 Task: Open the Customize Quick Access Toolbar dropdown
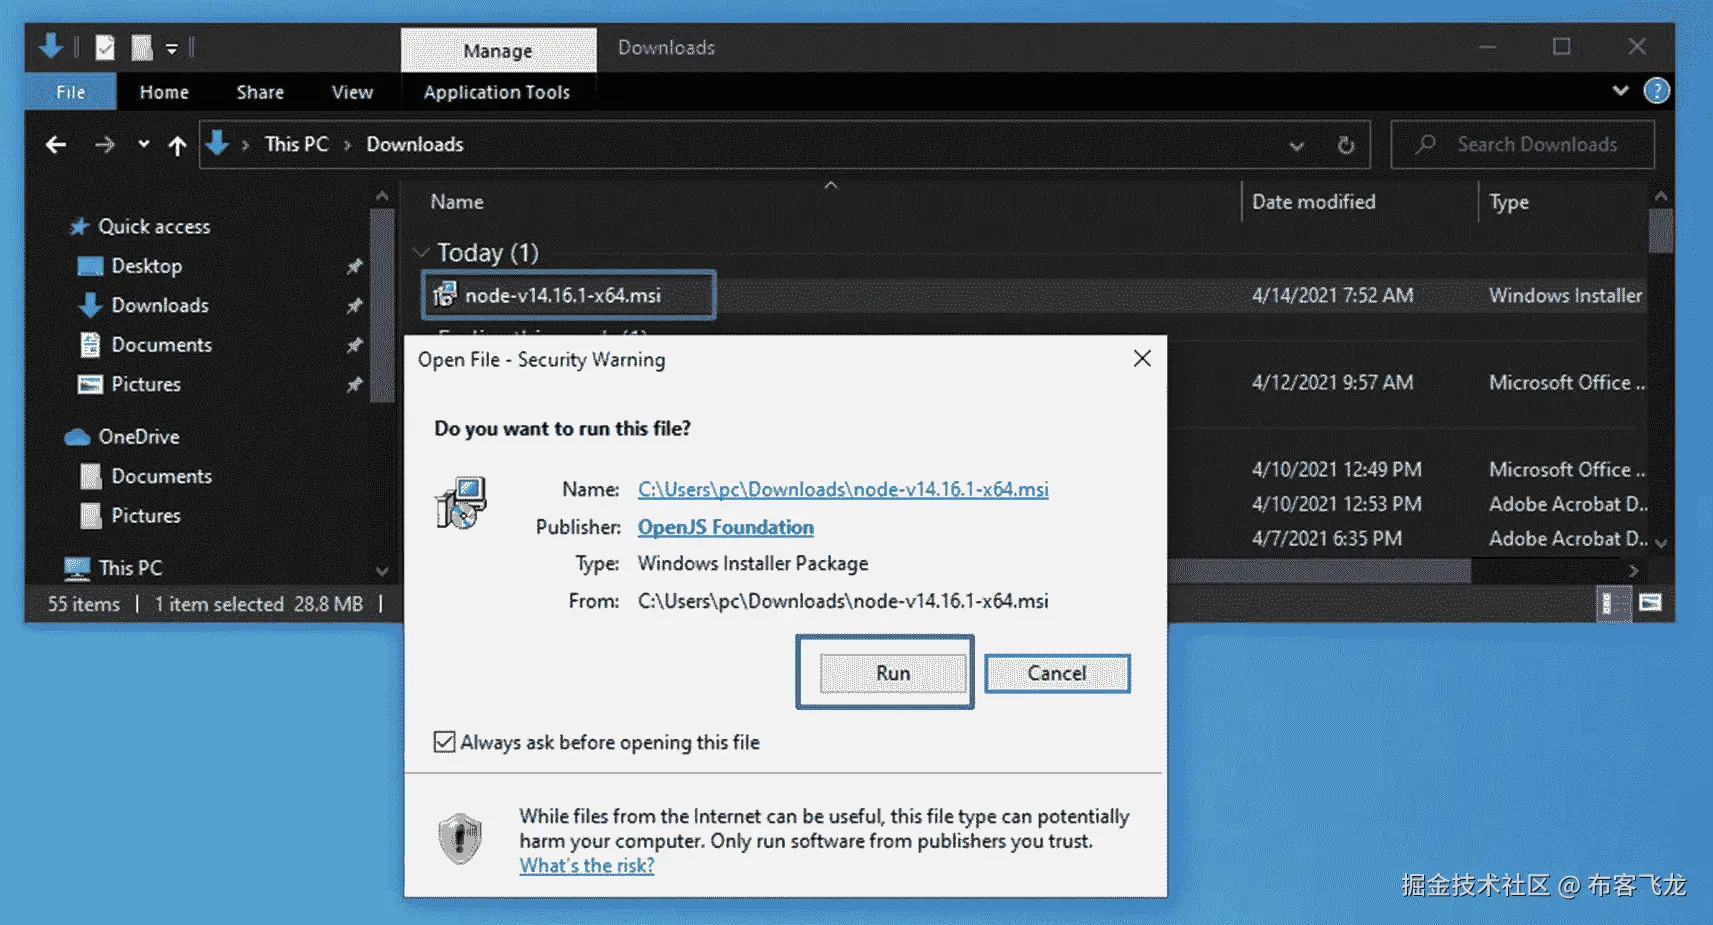(x=172, y=48)
